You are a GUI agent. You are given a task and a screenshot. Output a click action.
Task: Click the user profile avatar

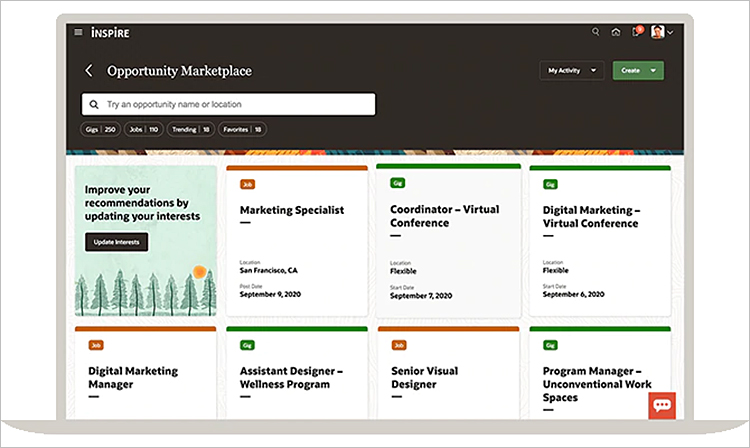click(658, 32)
